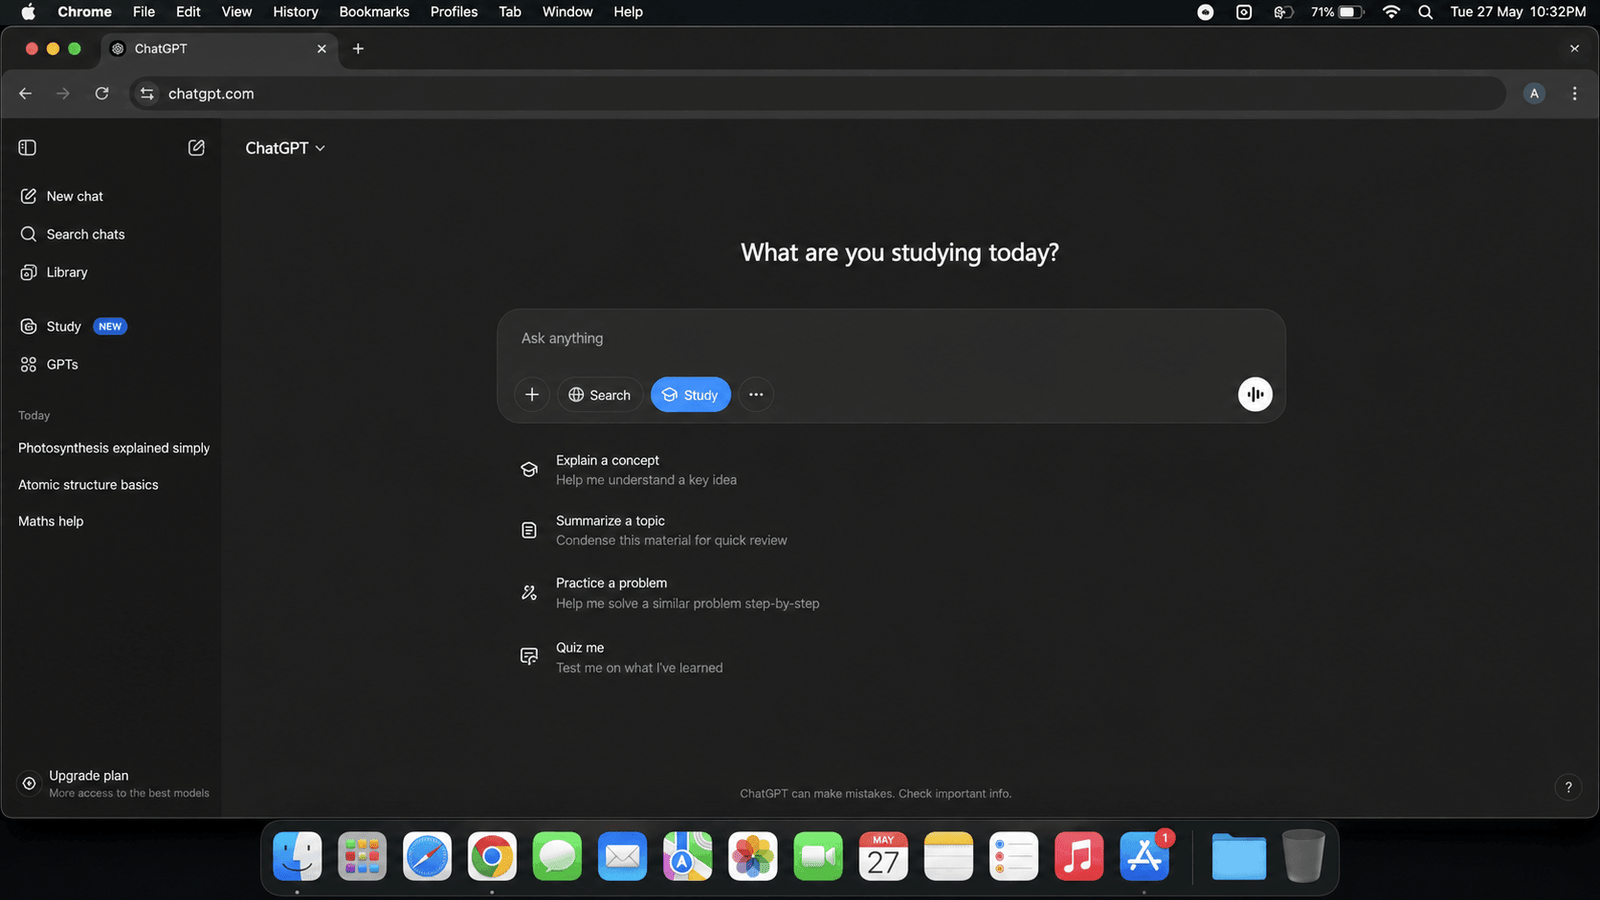The image size is (1600, 900).
Task: Open Music from the Dock
Action: [1079, 856]
